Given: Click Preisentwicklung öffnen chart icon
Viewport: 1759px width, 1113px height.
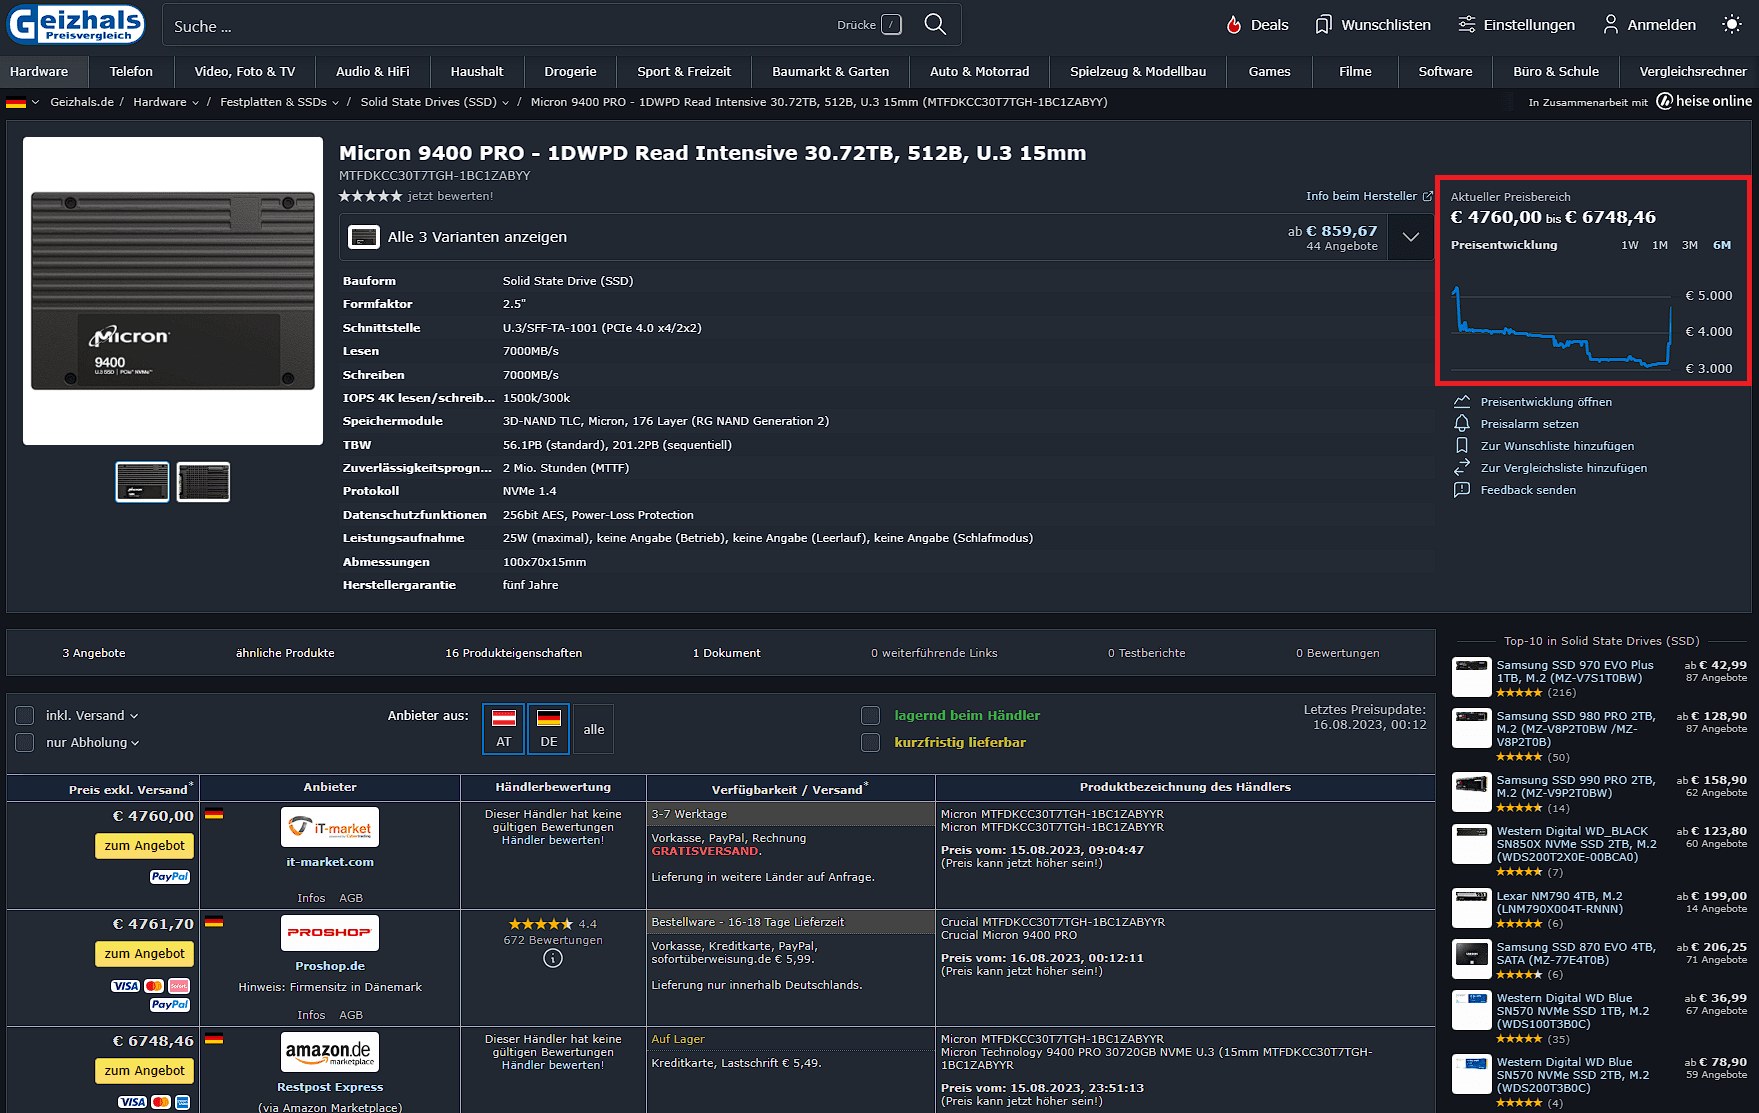Looking at the screenshot, I should tap(1462, 402).
